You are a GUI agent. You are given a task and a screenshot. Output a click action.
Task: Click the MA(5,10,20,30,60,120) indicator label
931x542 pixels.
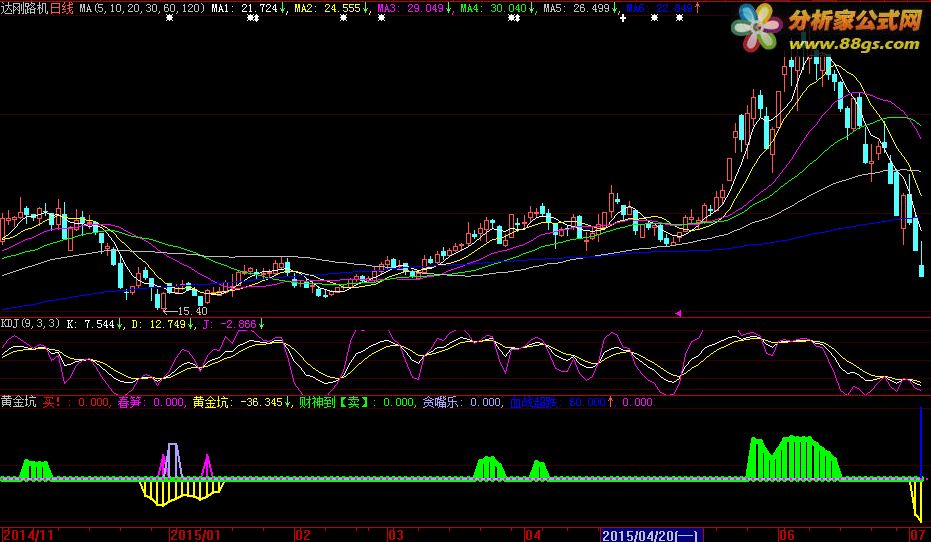(x=142, y=8)
